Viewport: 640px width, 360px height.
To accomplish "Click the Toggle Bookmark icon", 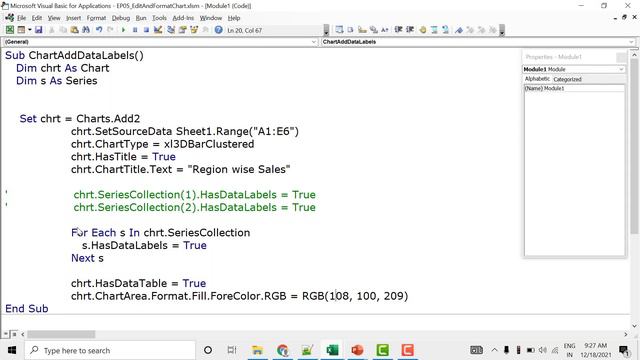I will tap(459, 30).
